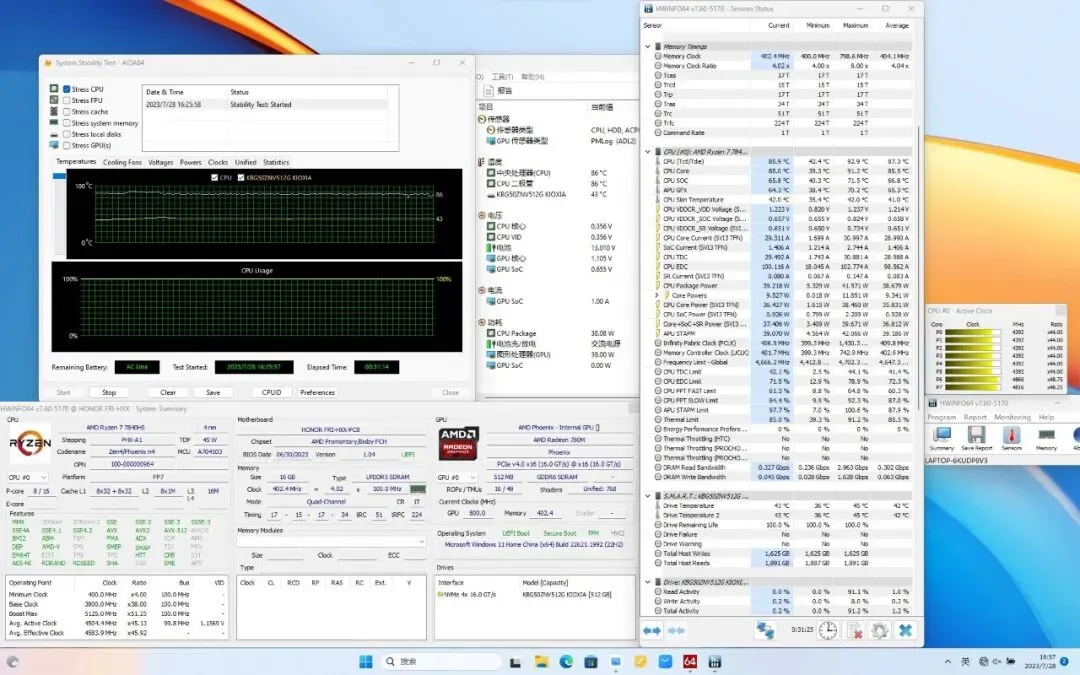Tick Stress local disks option
This screenshot has height=675, width=1080.
pyautogui.click(x=67, y=134)
